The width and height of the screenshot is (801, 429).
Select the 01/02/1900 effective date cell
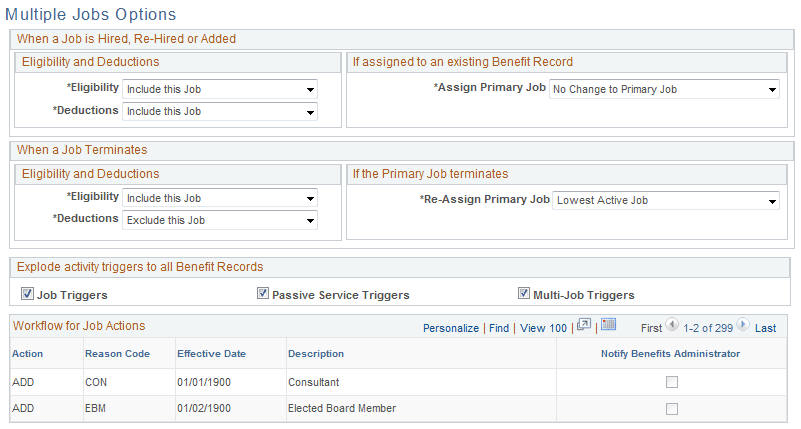[x=204, y=409]
